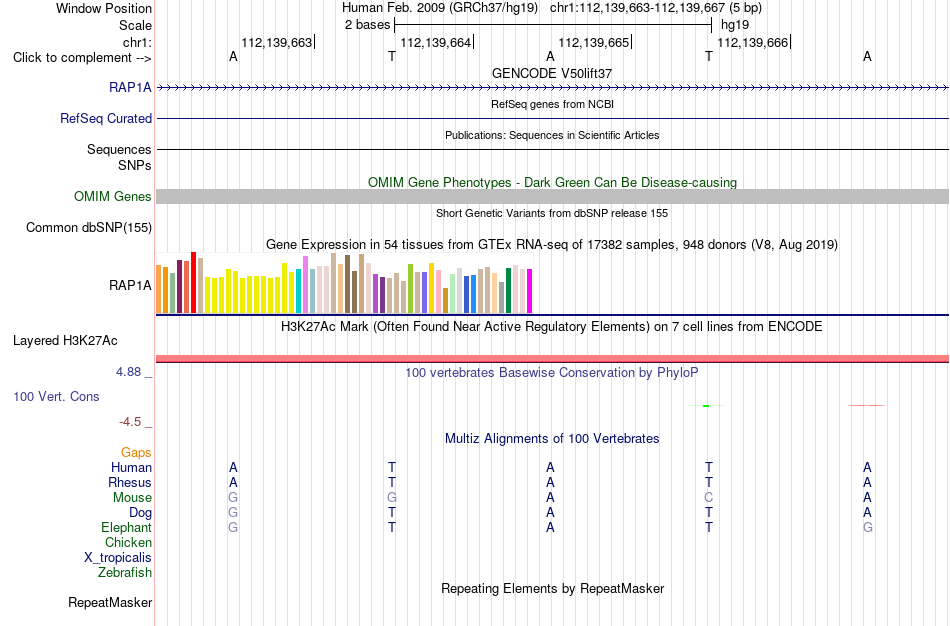Screen dimensions: 950x626
Task: Click the gray OMIM Genes item bar
Action: (x=552, y=196)
